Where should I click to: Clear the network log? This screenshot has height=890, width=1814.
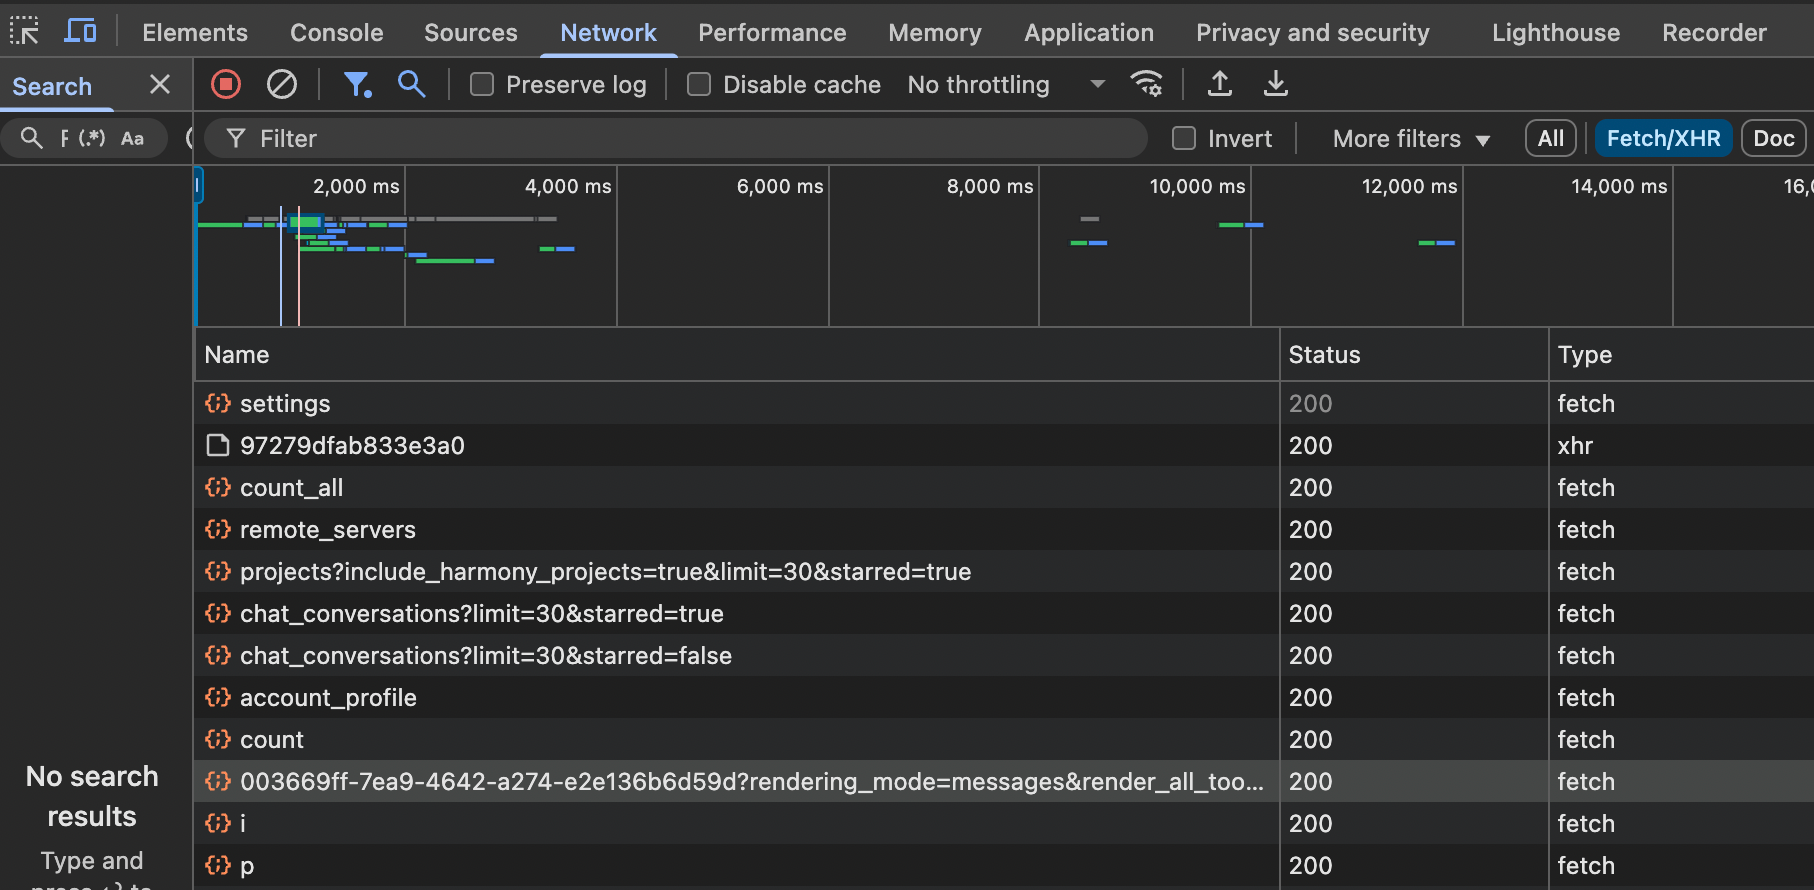pos(282,84)
